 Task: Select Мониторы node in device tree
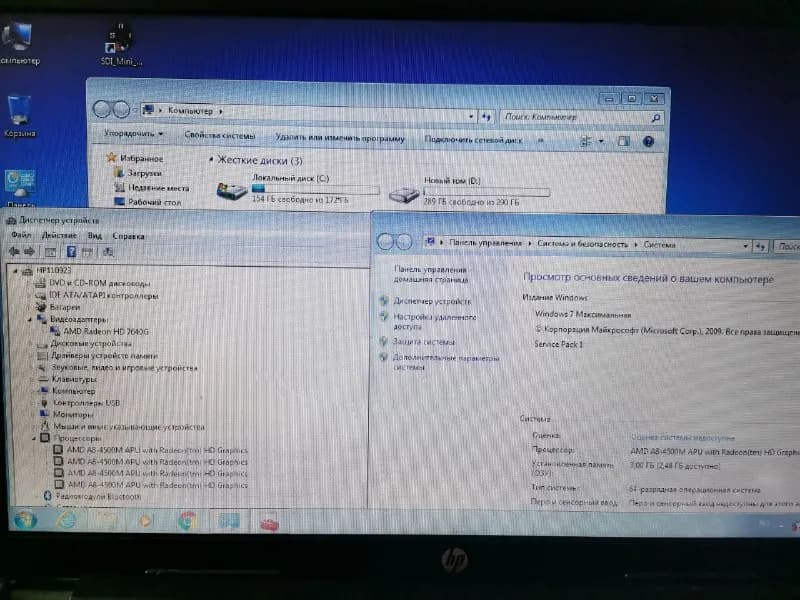point(73,415)
